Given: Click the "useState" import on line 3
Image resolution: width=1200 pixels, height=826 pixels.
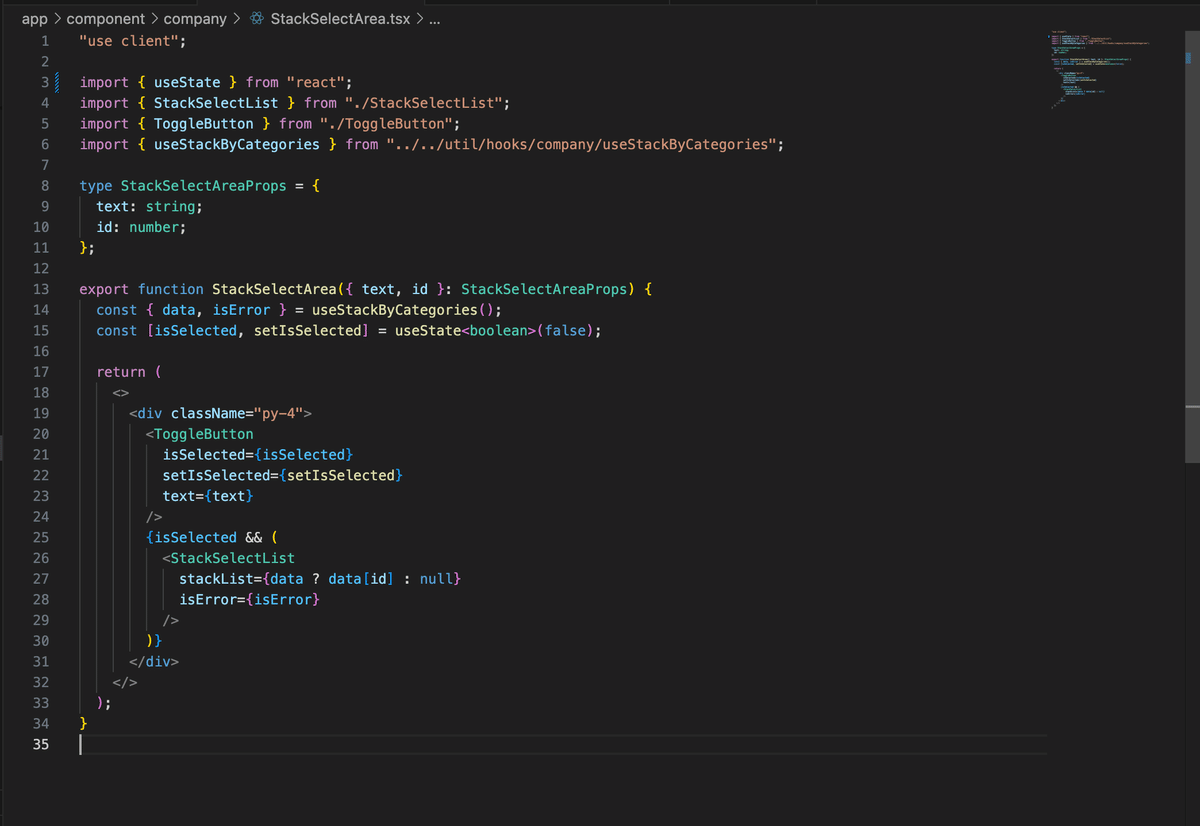Looking at the screenshot, I should [x=187, y=82].
